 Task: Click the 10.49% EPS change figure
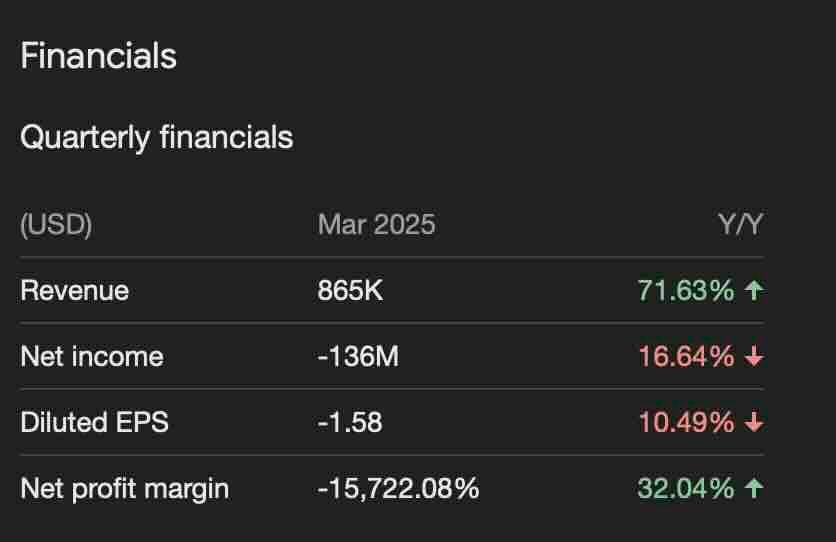pyautogui.click(x=686, y=423)
